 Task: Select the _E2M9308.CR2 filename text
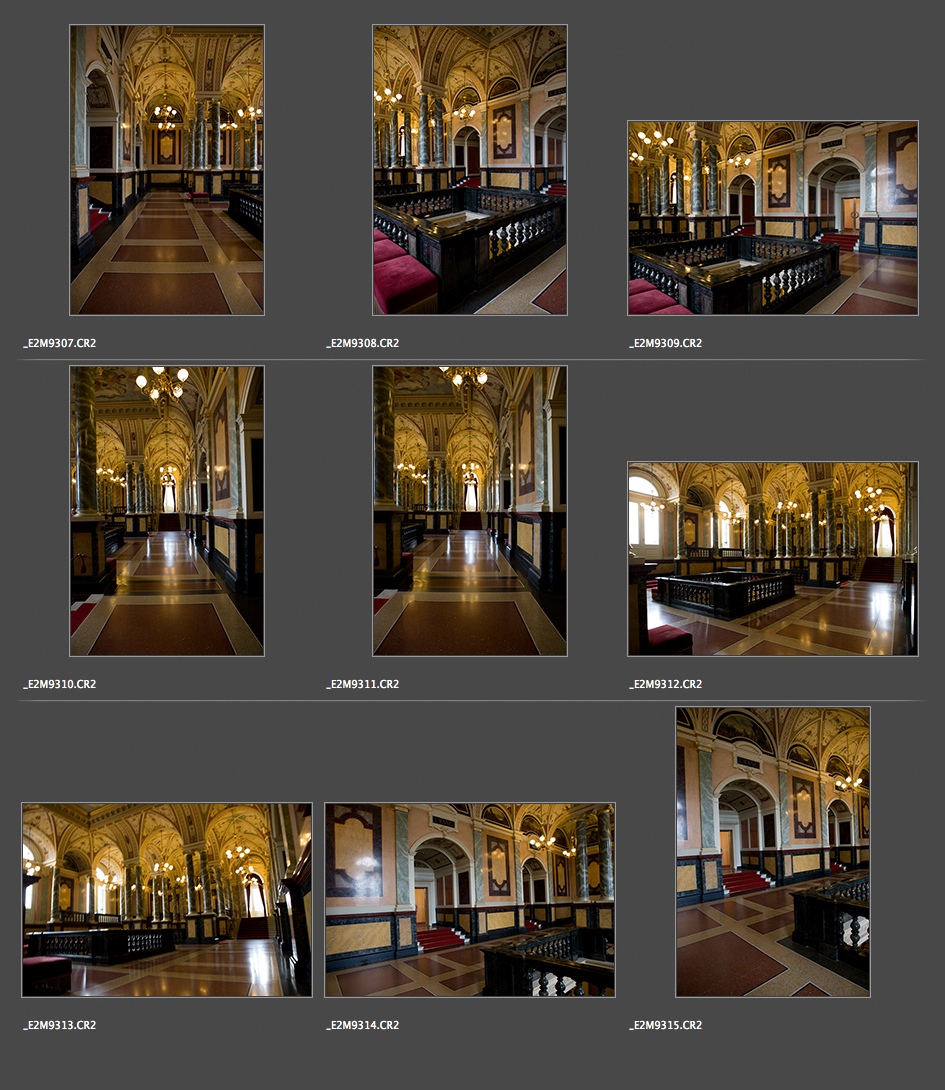pos(363,343)
